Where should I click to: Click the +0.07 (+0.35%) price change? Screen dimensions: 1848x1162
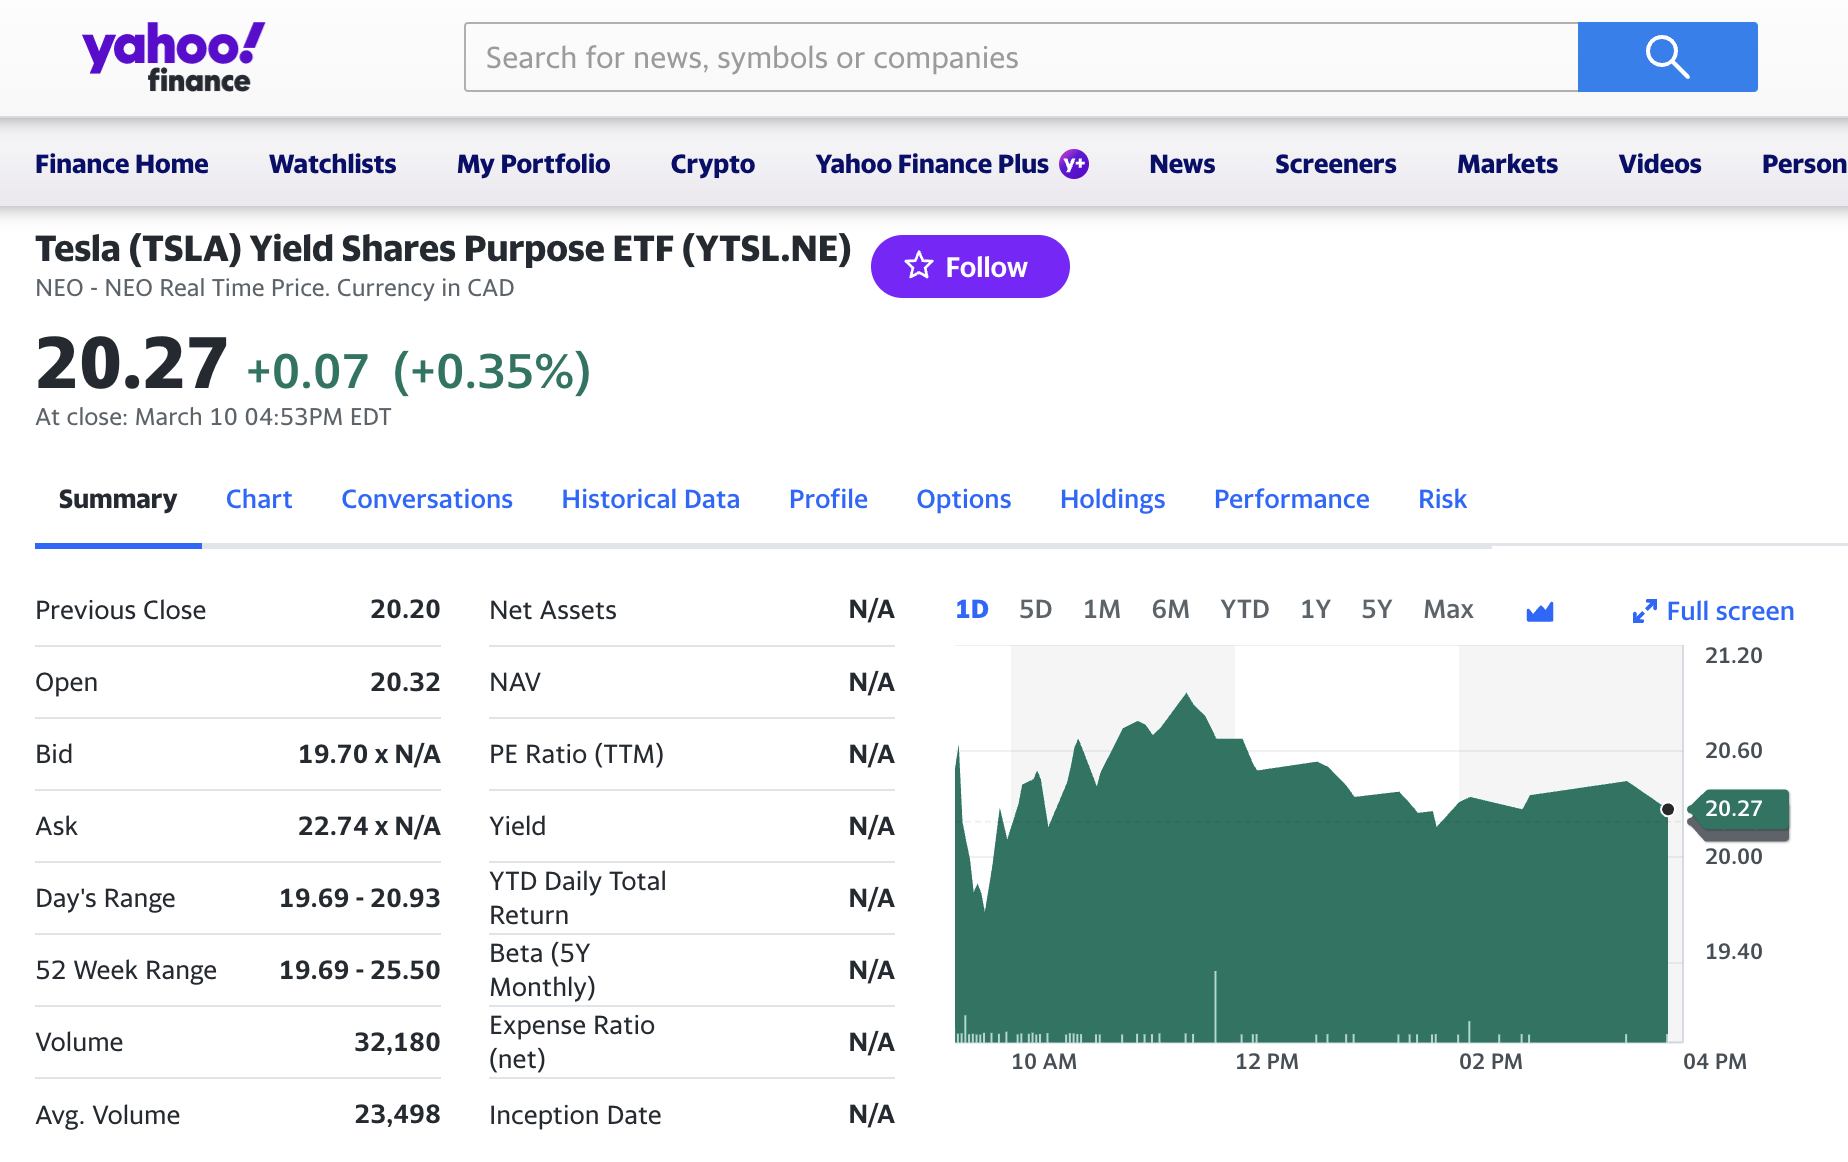[419, 371]
